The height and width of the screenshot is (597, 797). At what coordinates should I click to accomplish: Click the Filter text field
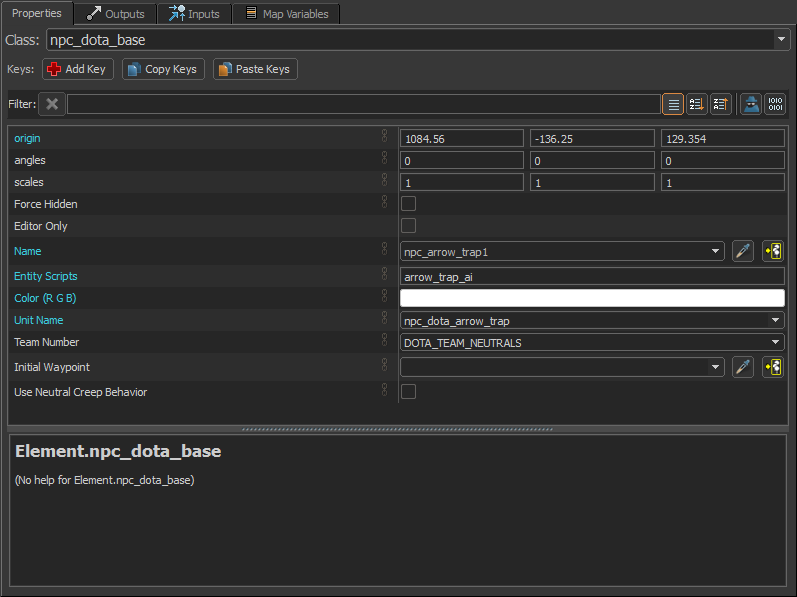pos(364,104)
